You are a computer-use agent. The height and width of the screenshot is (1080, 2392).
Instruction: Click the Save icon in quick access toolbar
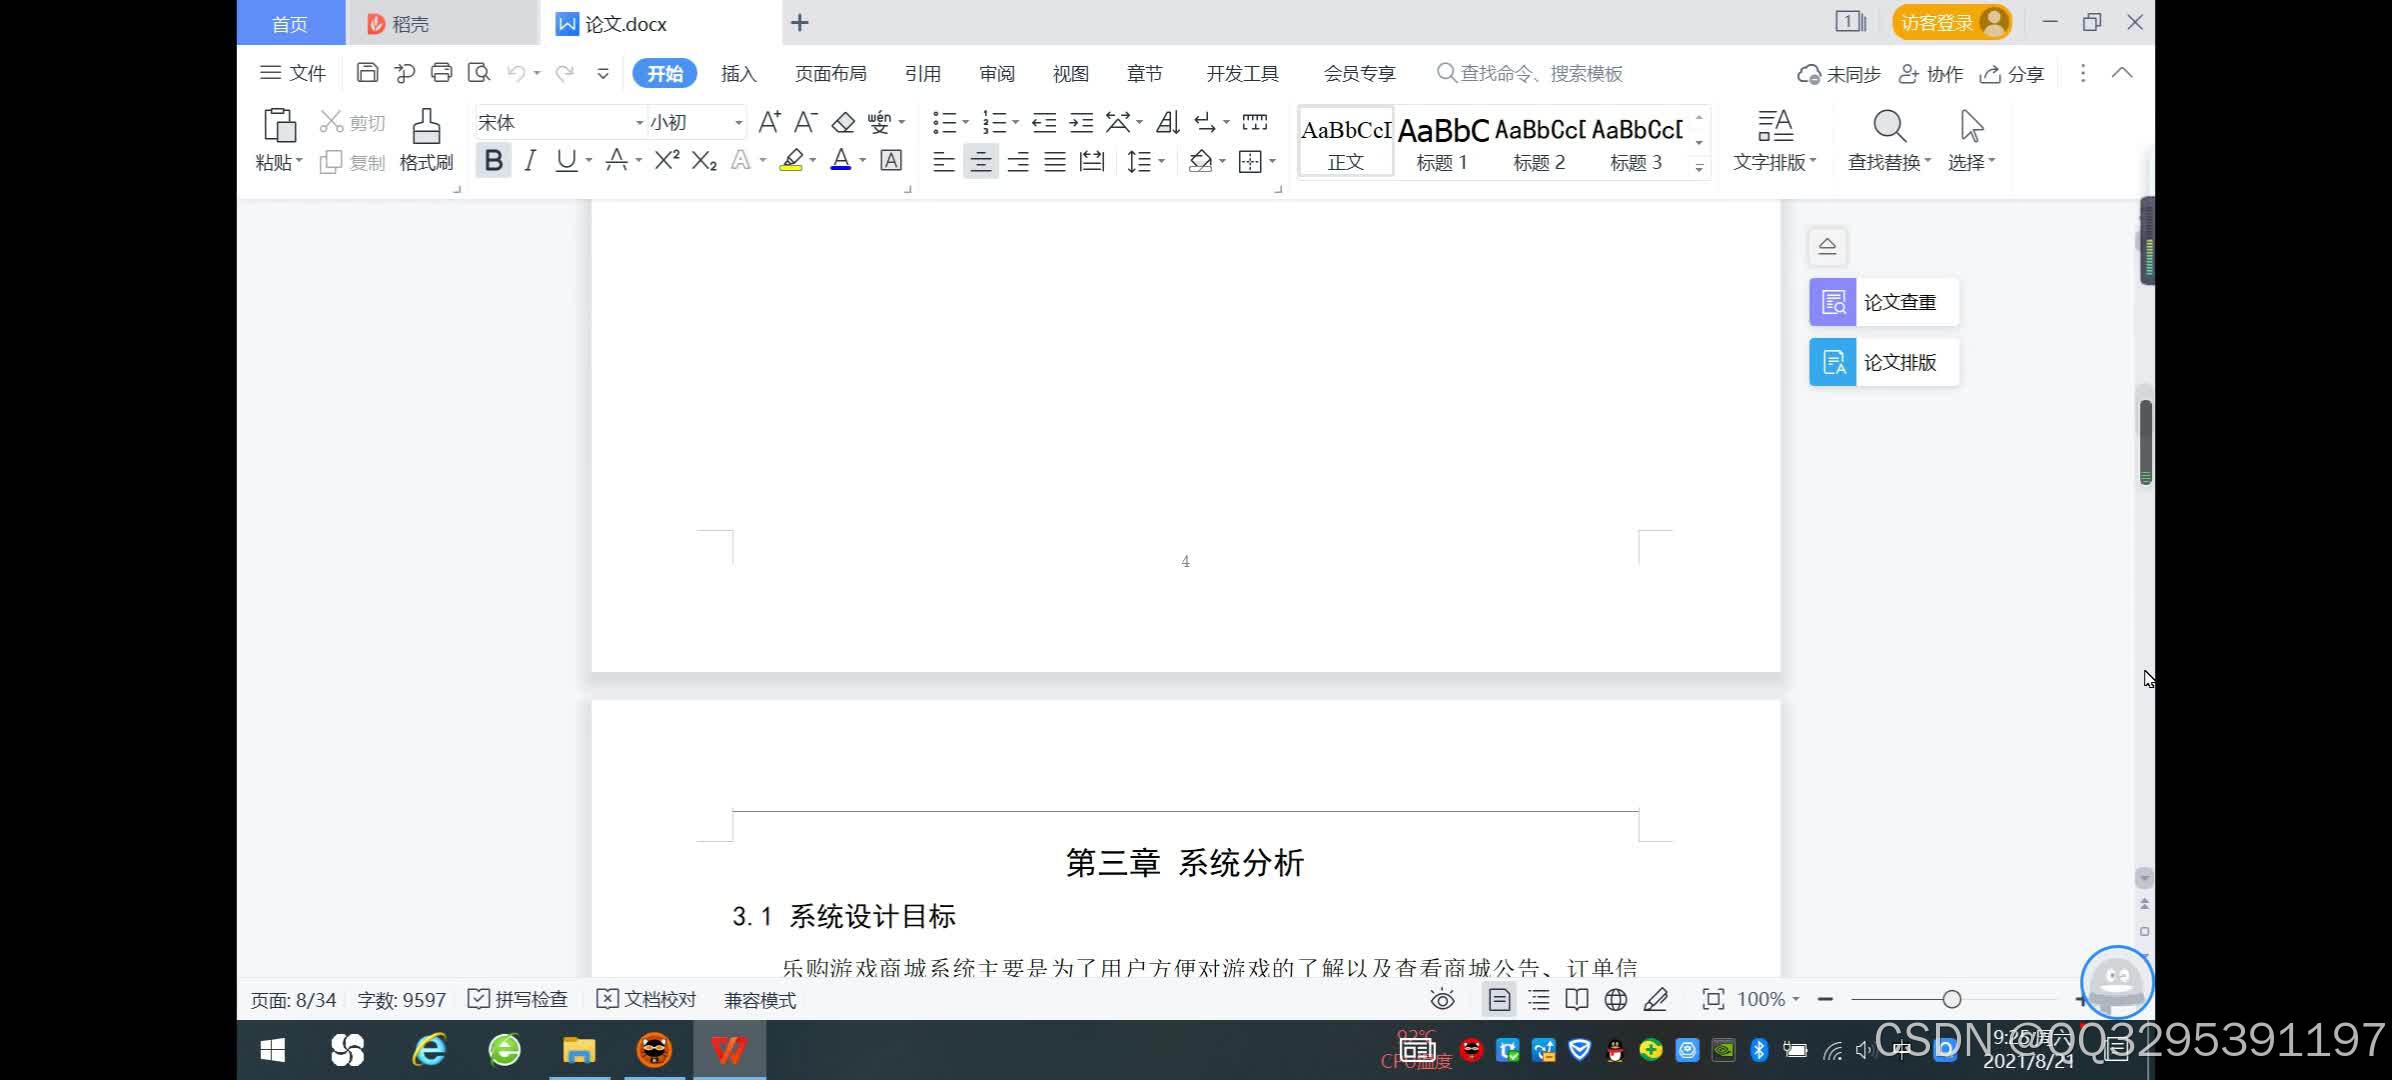coord(367,73)
